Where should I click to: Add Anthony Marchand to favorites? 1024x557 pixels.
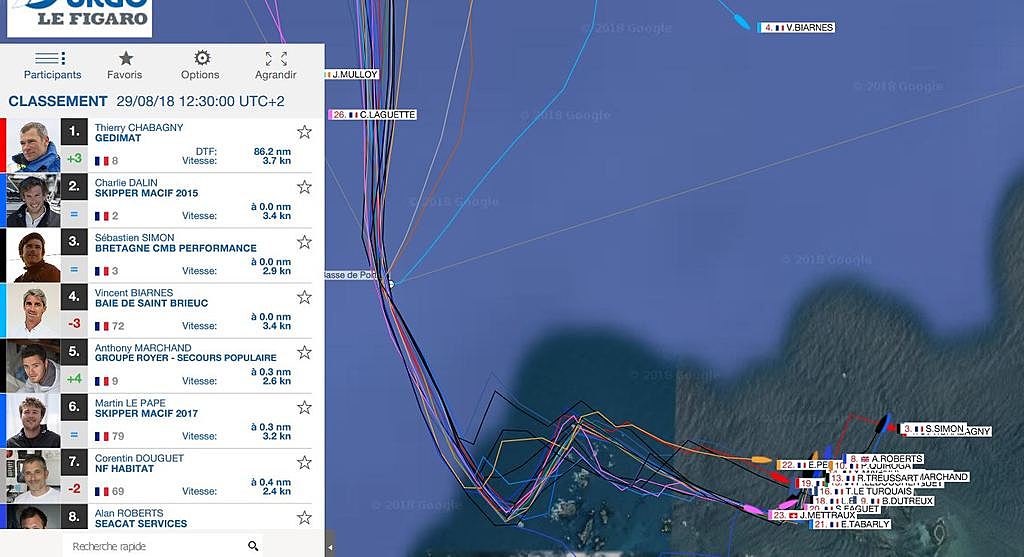click(x=304, y=353)
